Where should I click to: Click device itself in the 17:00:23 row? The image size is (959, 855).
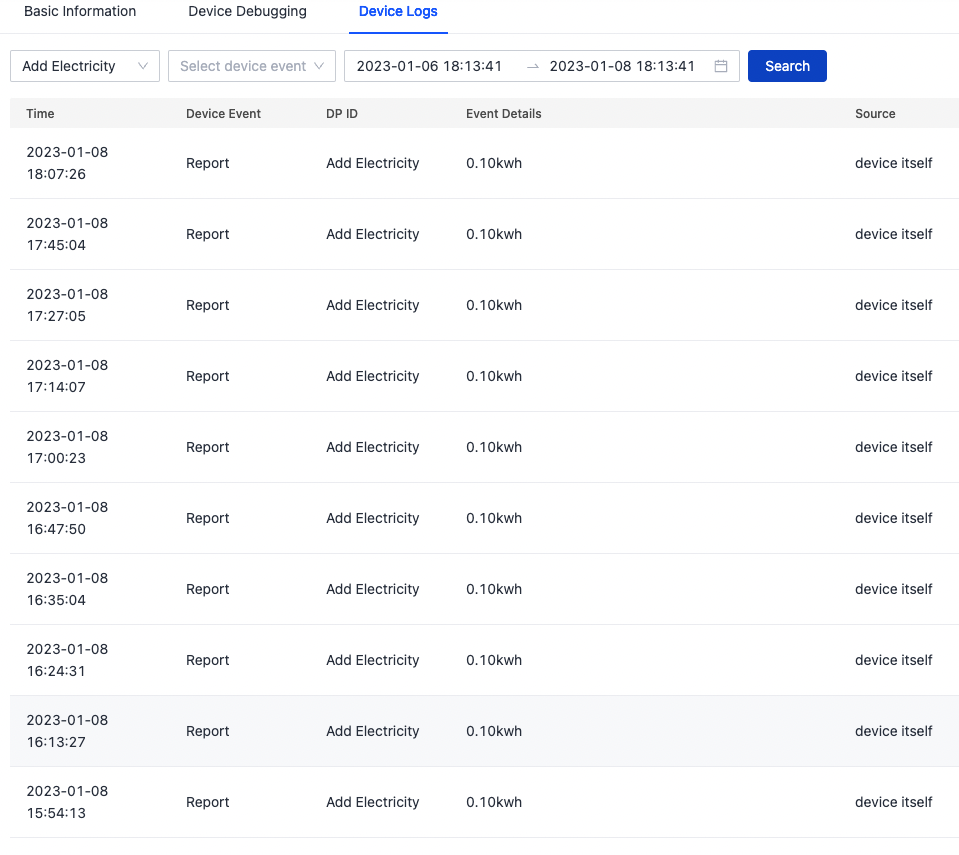click(x=894, y=447)
